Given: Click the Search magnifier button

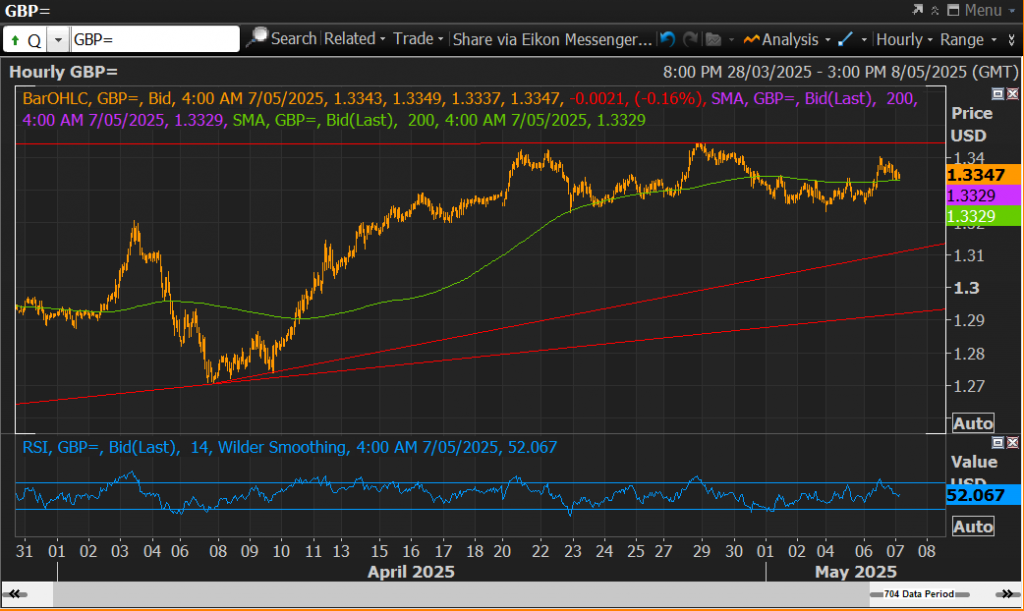Looking at the screenshot, I should (x=282, y=39).
